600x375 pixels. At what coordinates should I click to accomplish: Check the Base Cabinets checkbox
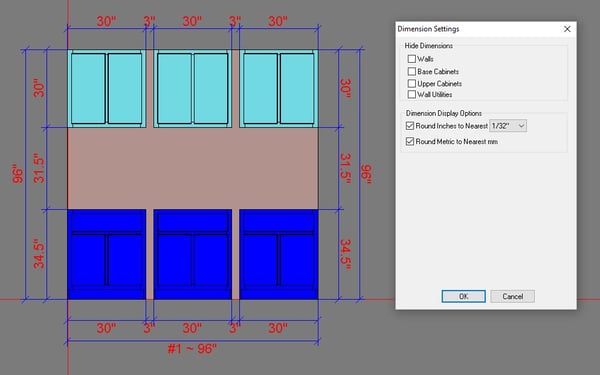[x=412, y=72]
